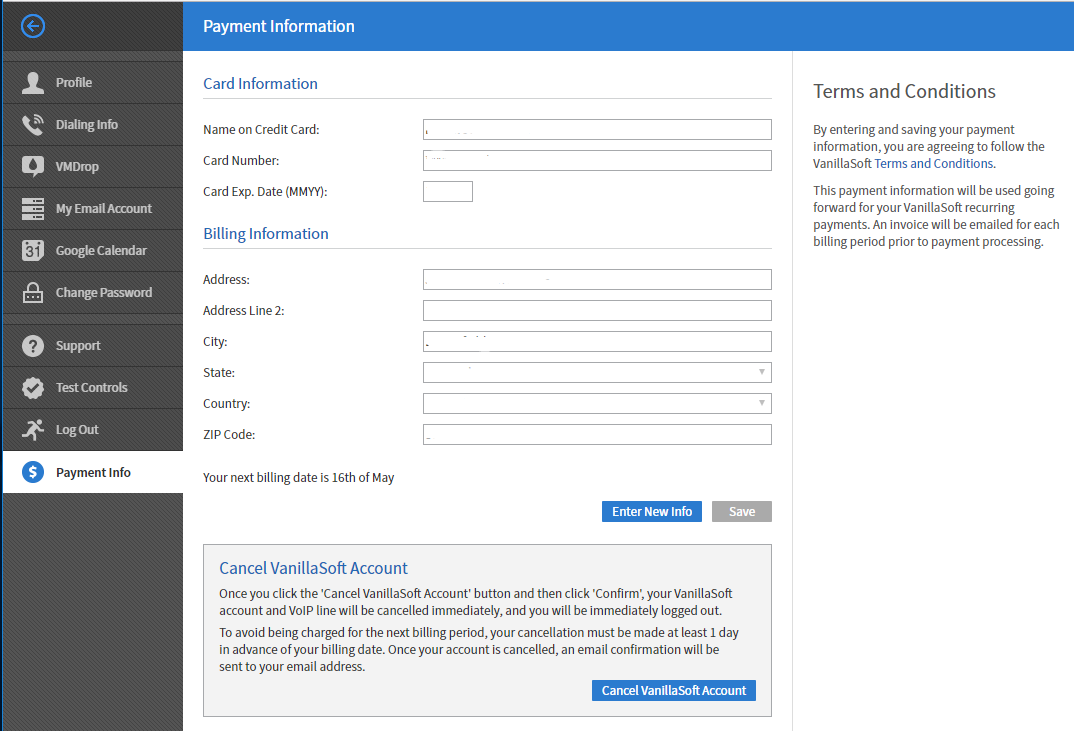Click the Cancel VanillaSoft Account heading
This screenshot has height=731, width=1074.
(313, 568)
